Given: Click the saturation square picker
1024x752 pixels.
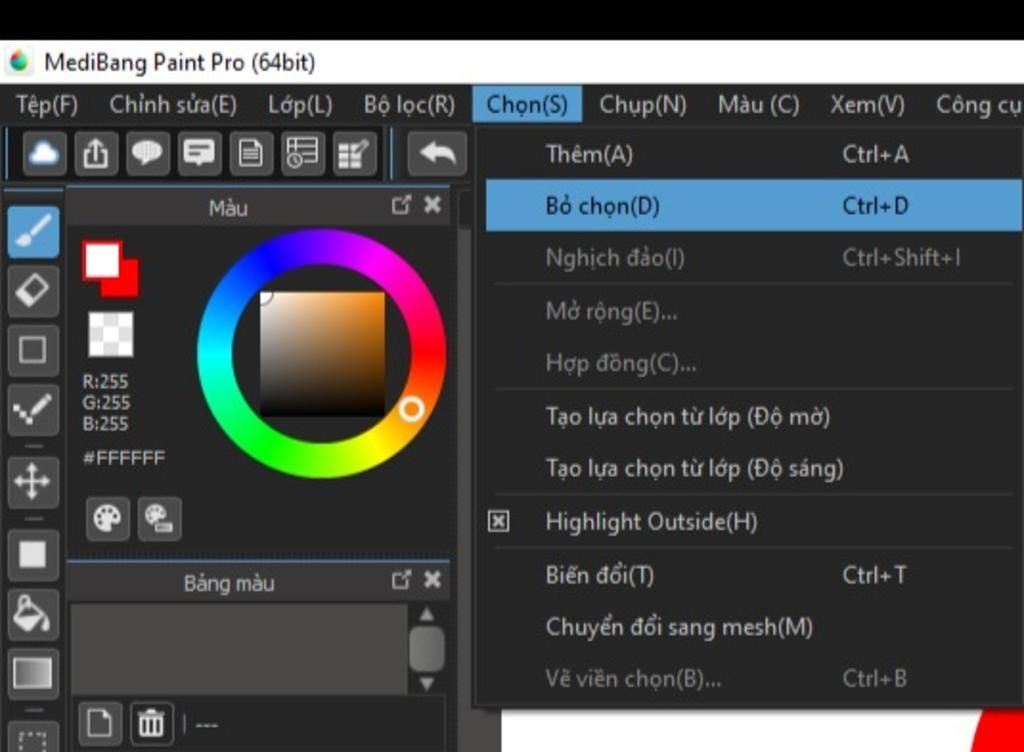Looking at the screenshot, I should (x=323, y=354).
